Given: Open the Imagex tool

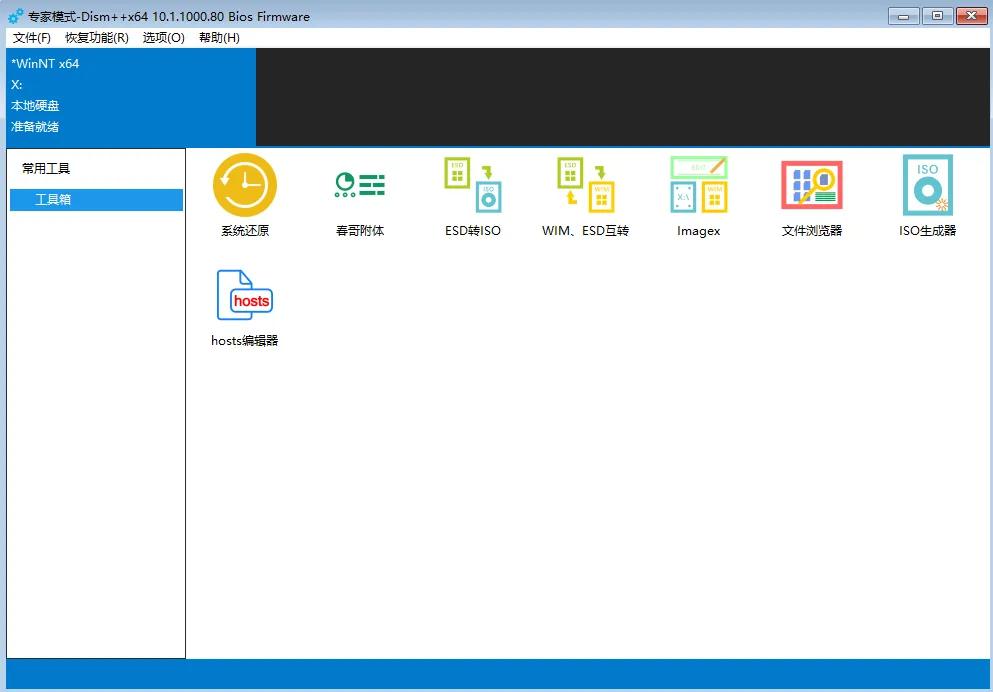Looking at the screenshot, I should pos(698,186).
